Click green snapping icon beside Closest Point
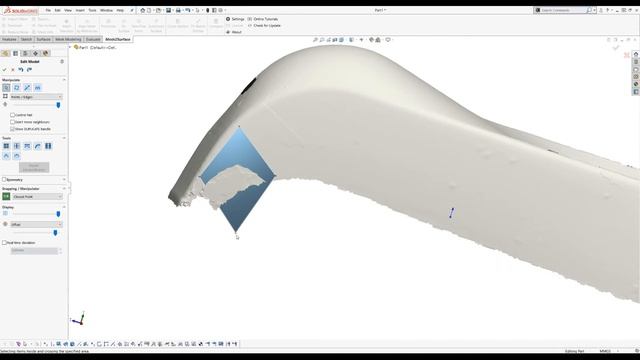The image size is (640, 360). coord(6,197)
